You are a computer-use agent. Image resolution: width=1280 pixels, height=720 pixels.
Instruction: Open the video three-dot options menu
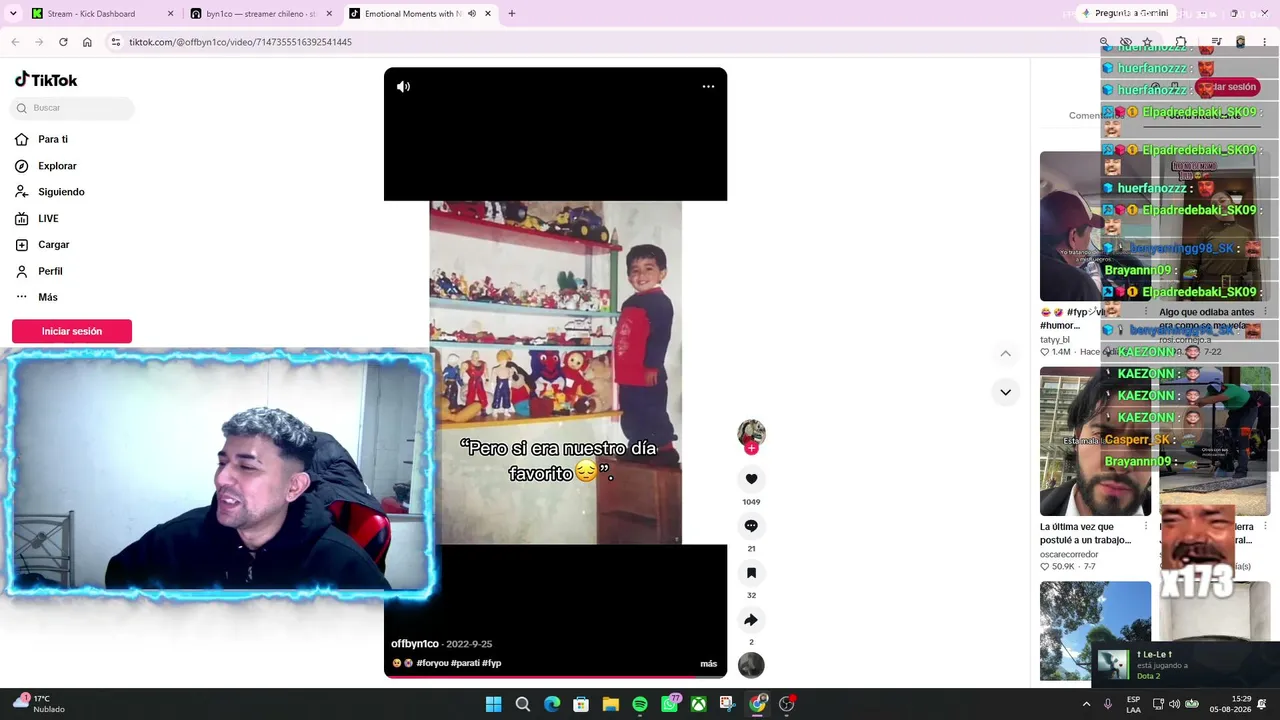coord(708,87)
